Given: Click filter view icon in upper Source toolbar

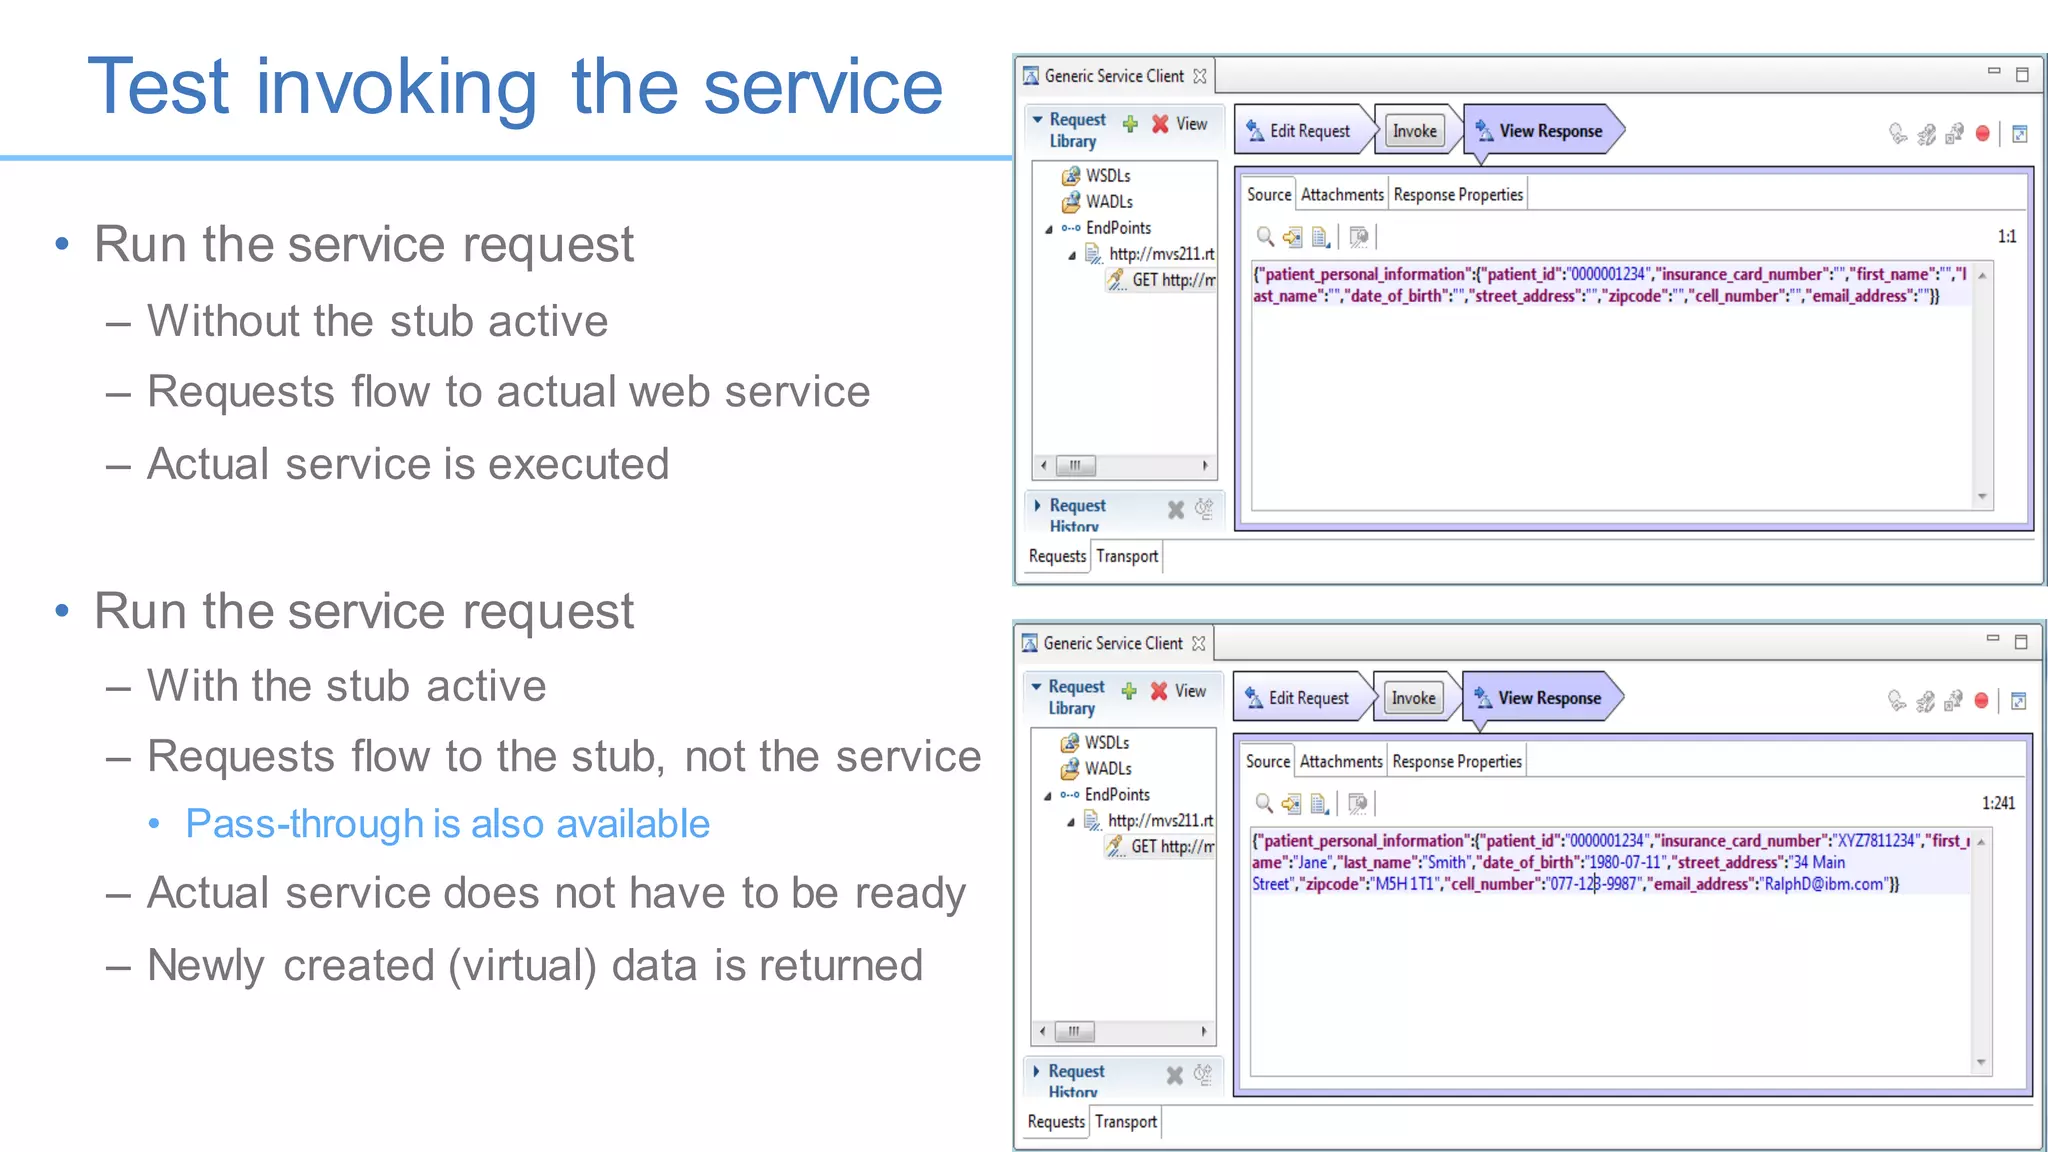Looking at the screenshot, I should (x=1358, y=237).
